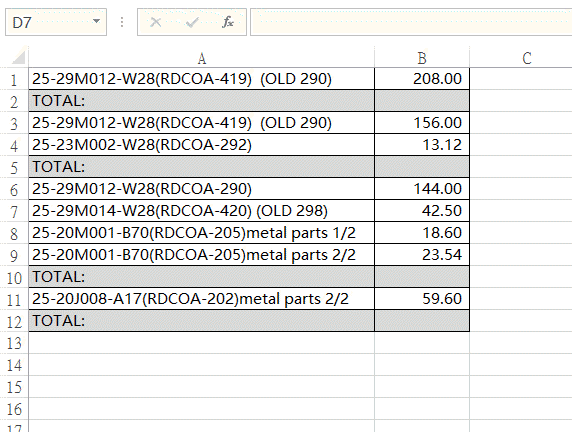Click the formula bar options dots
The height and width of the screenshot is (432, 572).
[x=122, y=22]
